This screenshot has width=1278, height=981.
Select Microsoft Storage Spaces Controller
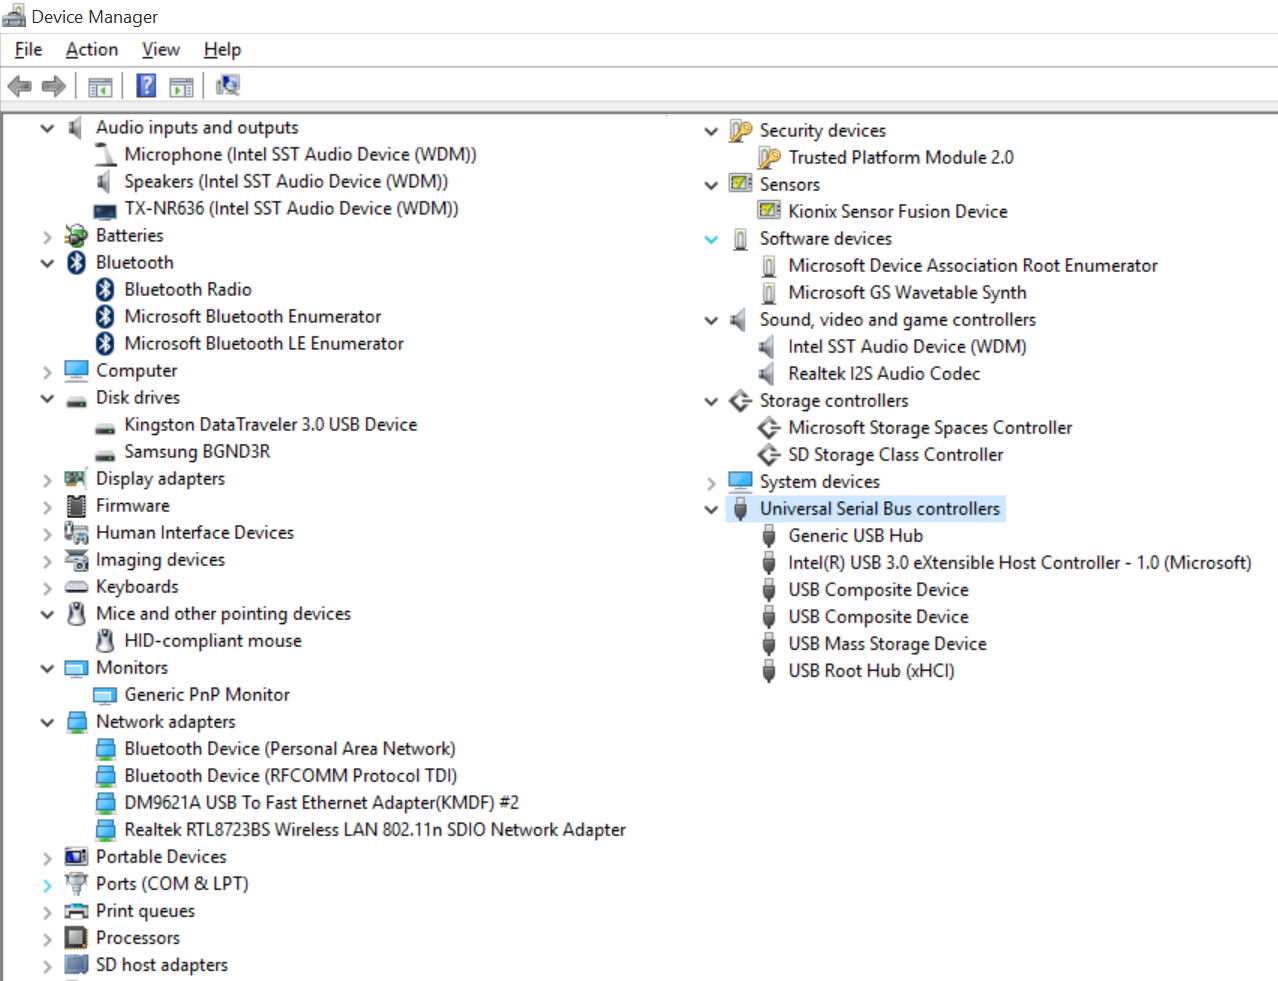930,427
